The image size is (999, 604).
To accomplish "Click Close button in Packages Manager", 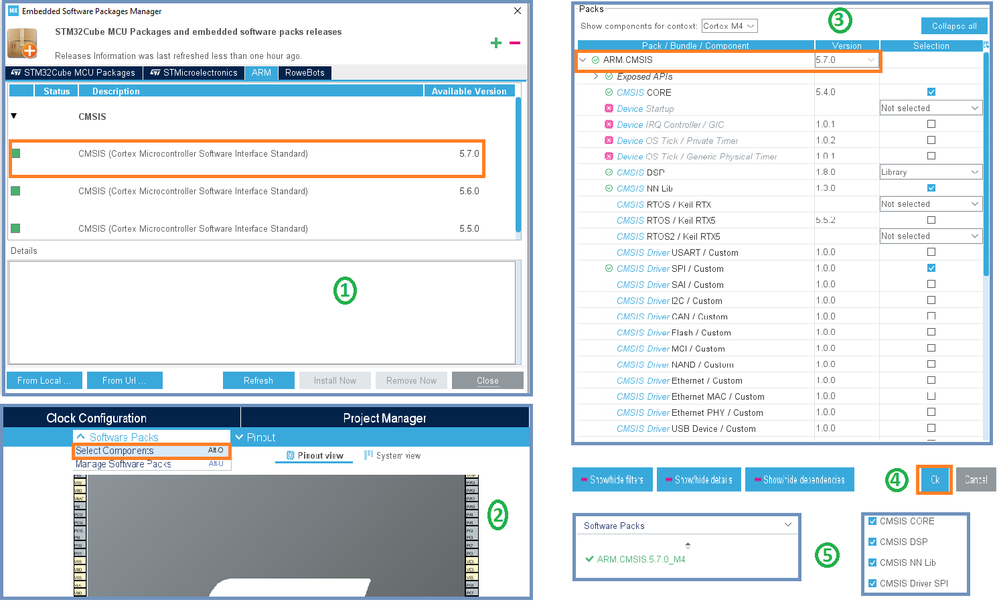I will (487, 380).
